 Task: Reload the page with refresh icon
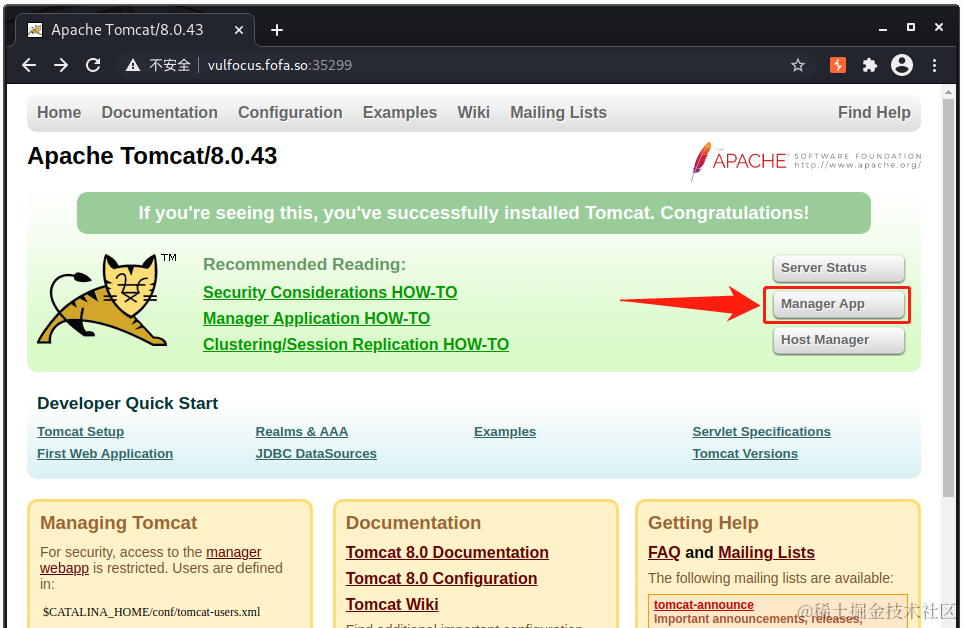[93, 65]
